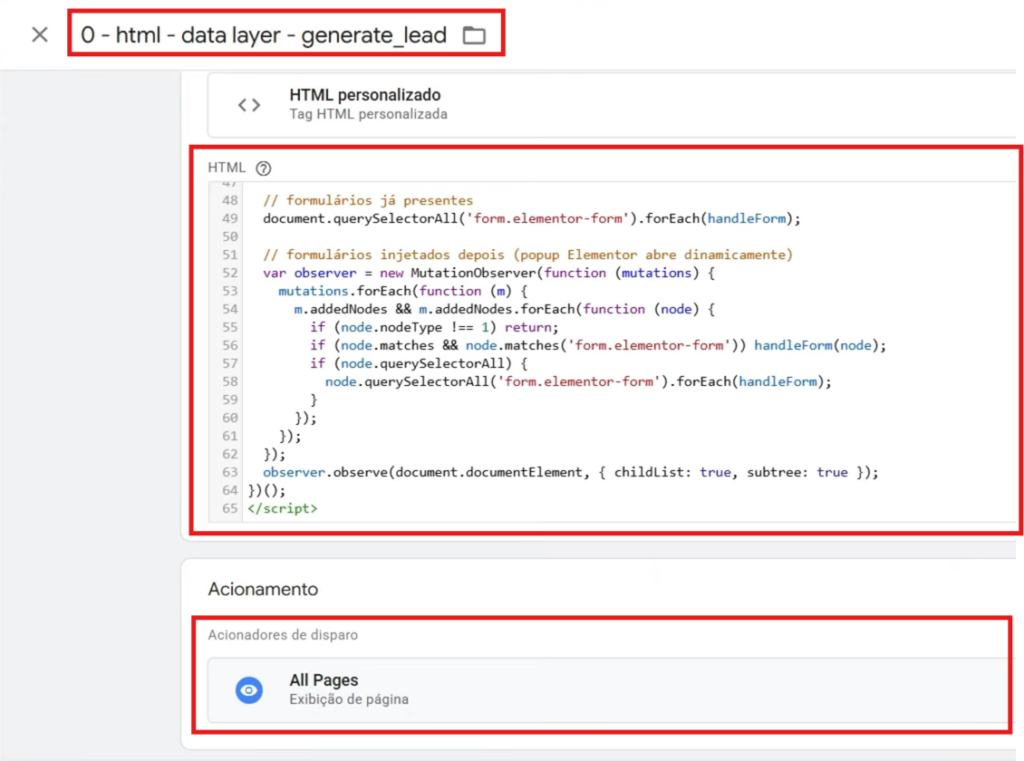Click the comment line '// formulários já presentes'

click(x=368, y=200)
